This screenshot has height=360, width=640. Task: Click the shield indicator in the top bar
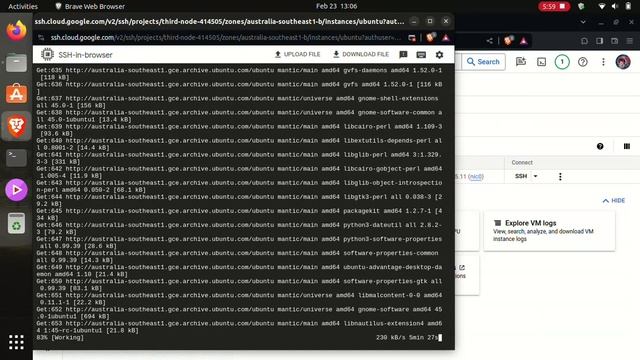pyautogui.click(x=581, y=6)
